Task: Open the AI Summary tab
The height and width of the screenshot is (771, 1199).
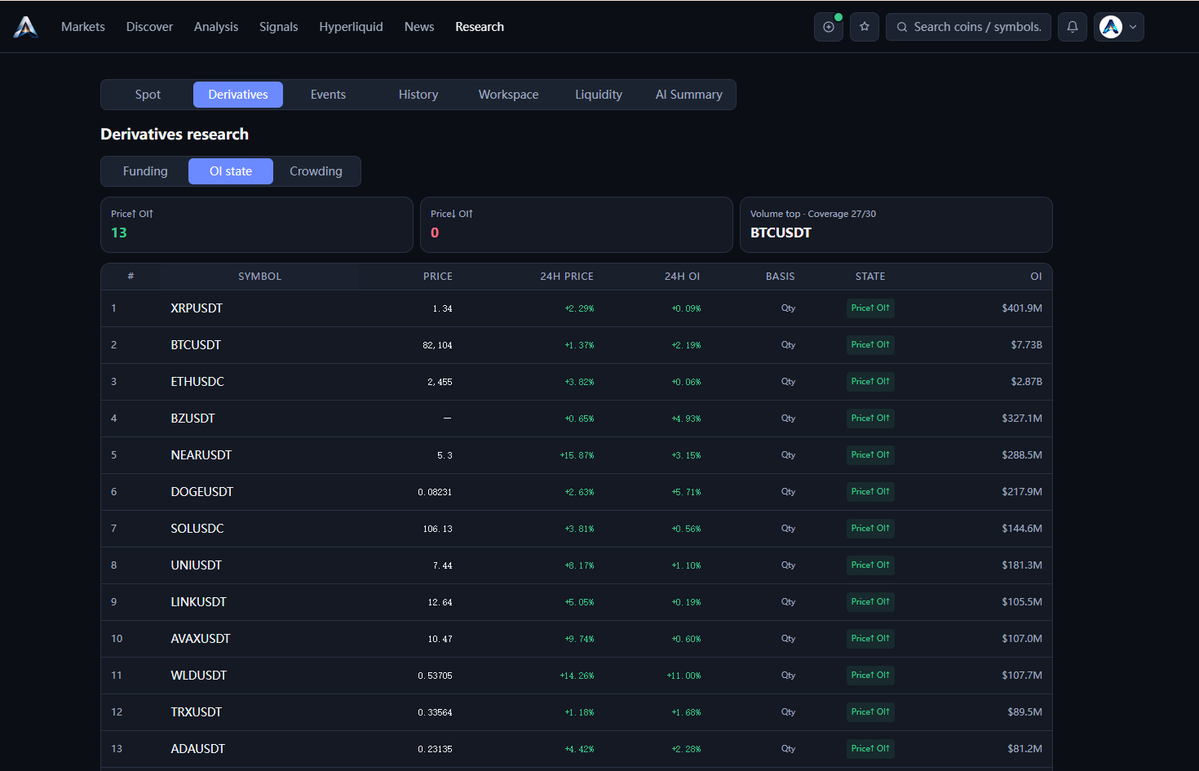Action: click(x=689, y=95)
